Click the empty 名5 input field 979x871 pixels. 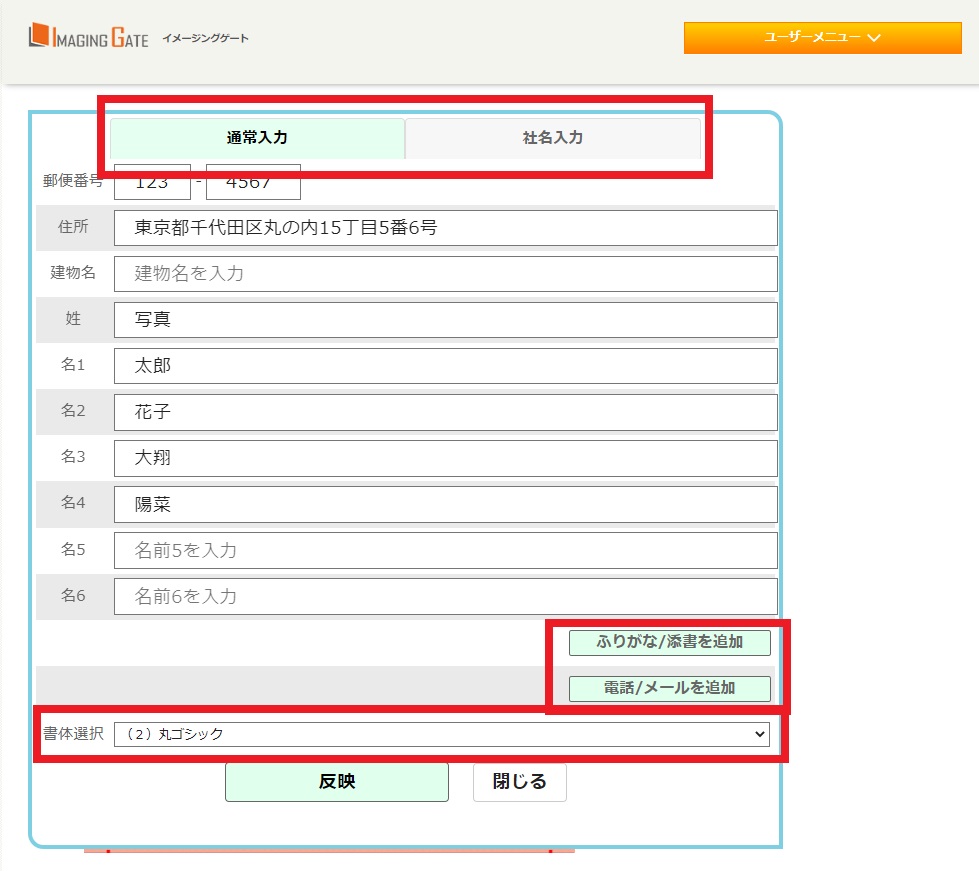click(x=447, y=549)
